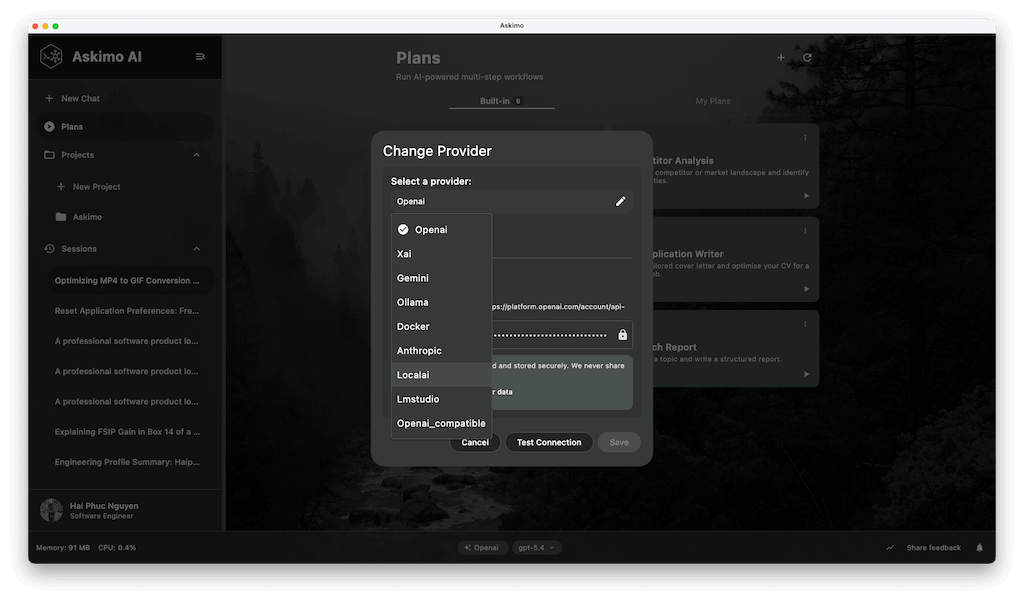Screen dimensions: 1024x601
Task: Run the Research Report plan arrow
Action: pyautogui.click(x=807, y=374)
